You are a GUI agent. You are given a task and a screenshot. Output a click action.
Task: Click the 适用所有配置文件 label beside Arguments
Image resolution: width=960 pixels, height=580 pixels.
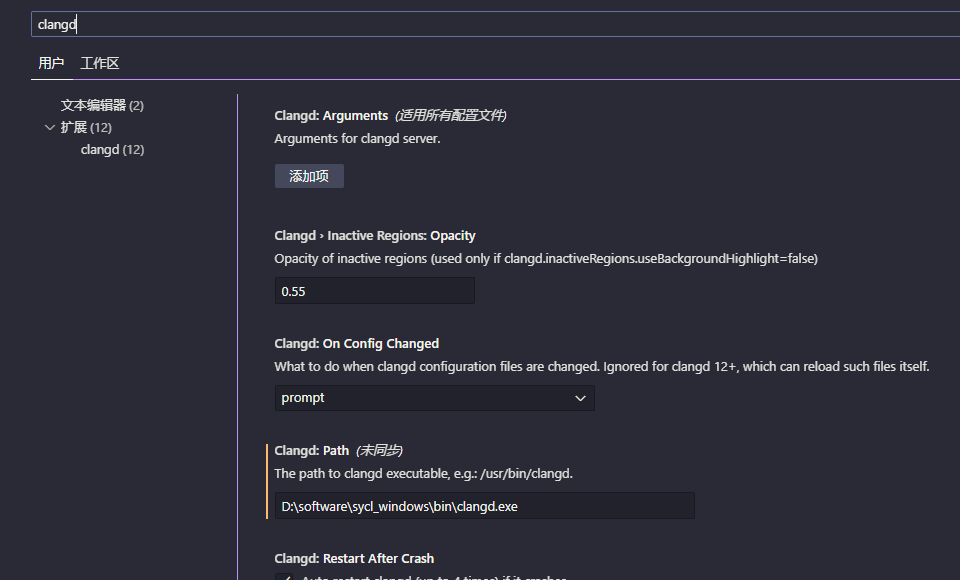(451, 116)
